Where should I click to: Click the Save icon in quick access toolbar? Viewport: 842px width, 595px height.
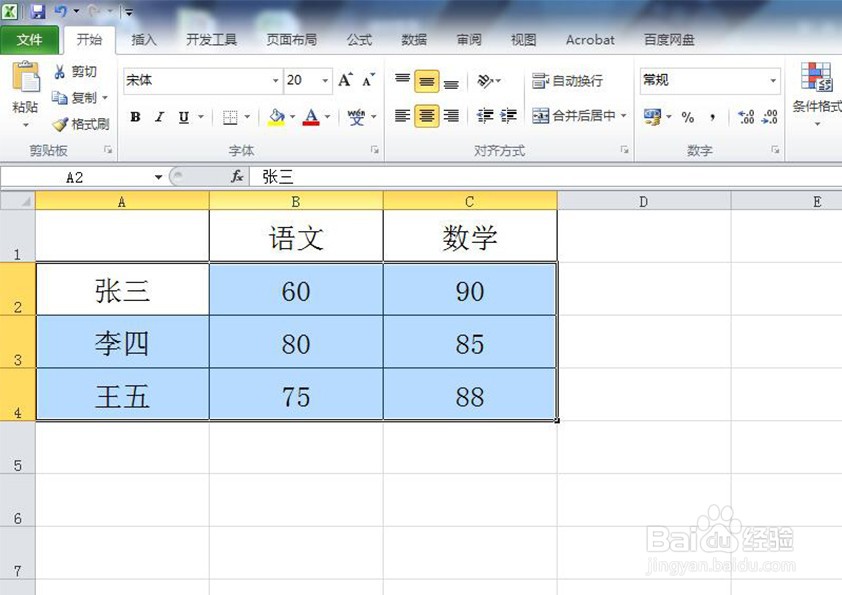[x=38, y=11]
